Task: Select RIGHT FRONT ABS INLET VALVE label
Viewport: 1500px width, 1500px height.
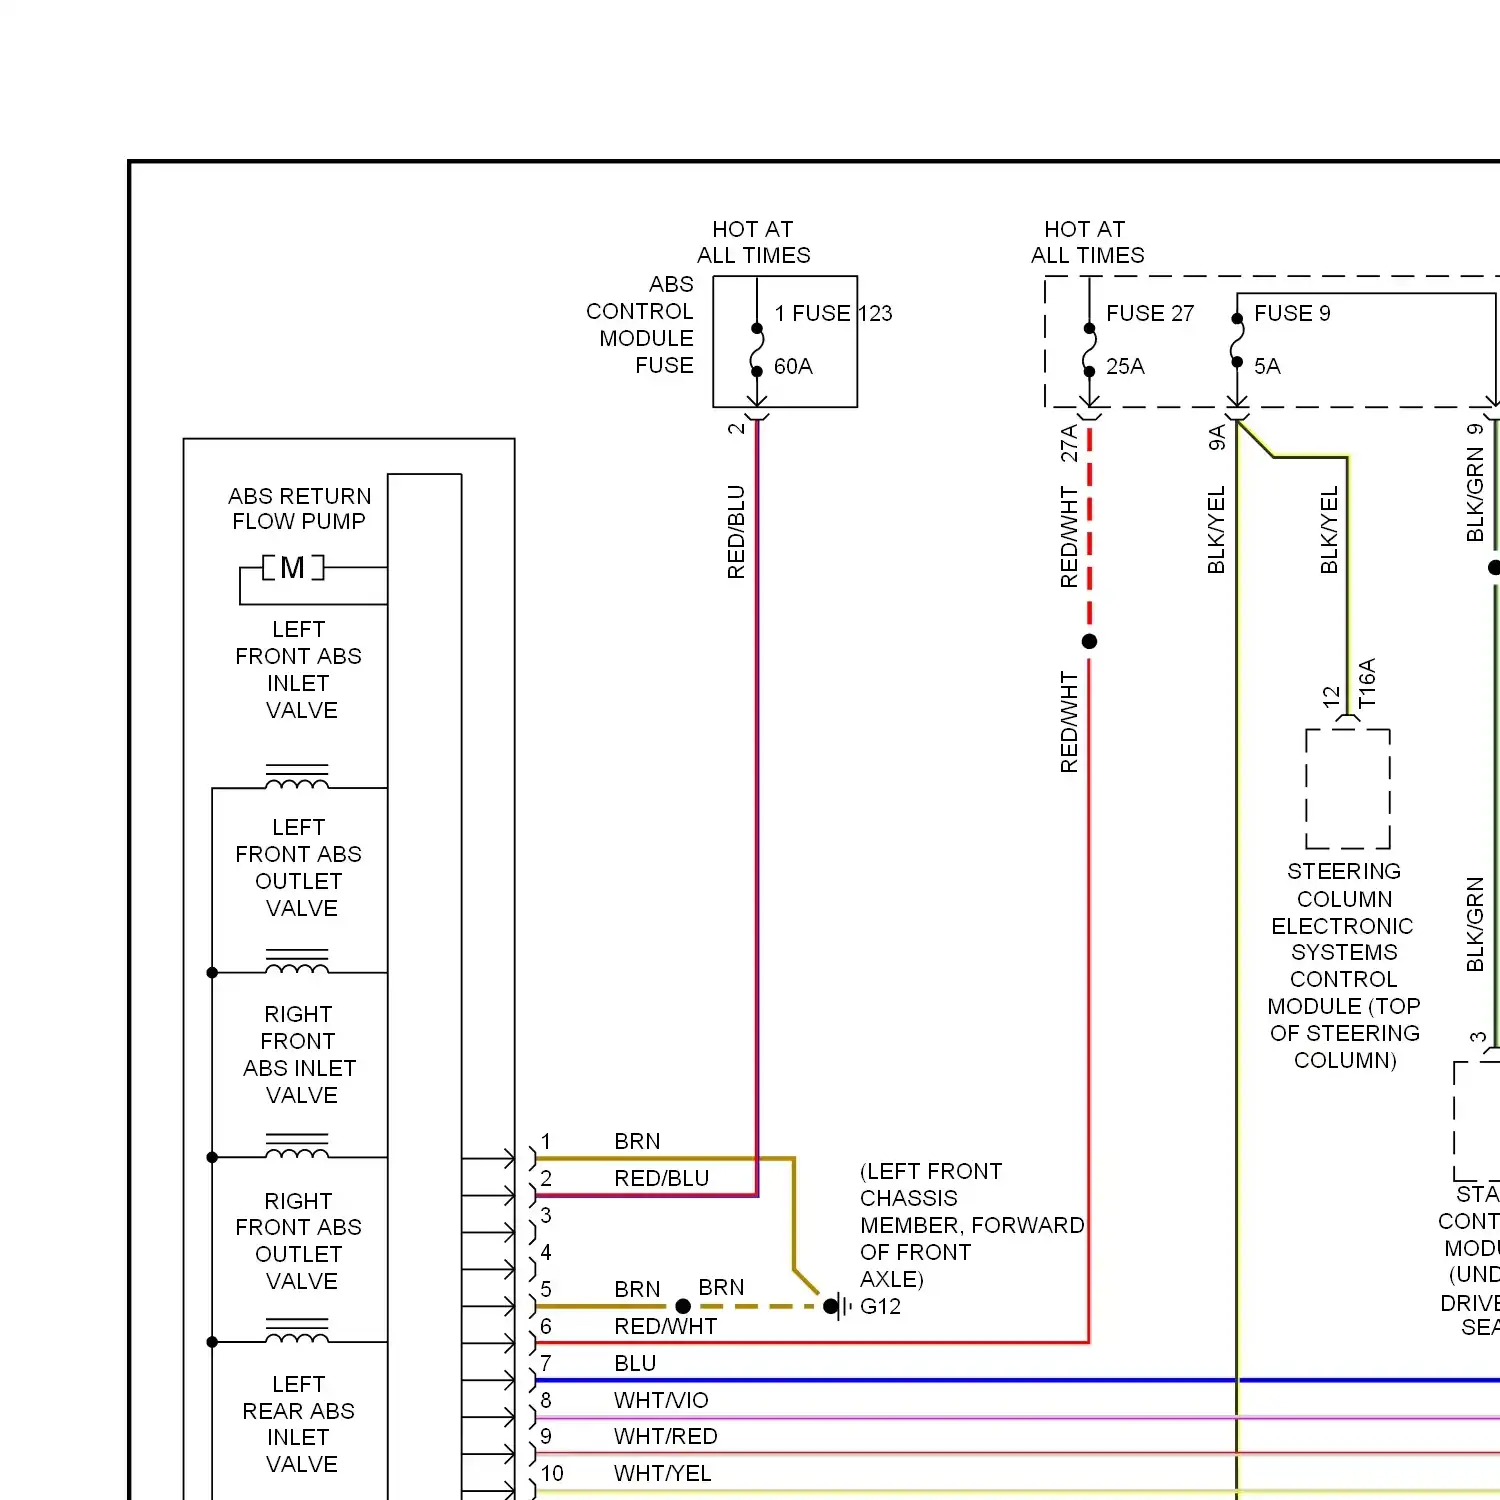Action: click(x=299, y=1055)
